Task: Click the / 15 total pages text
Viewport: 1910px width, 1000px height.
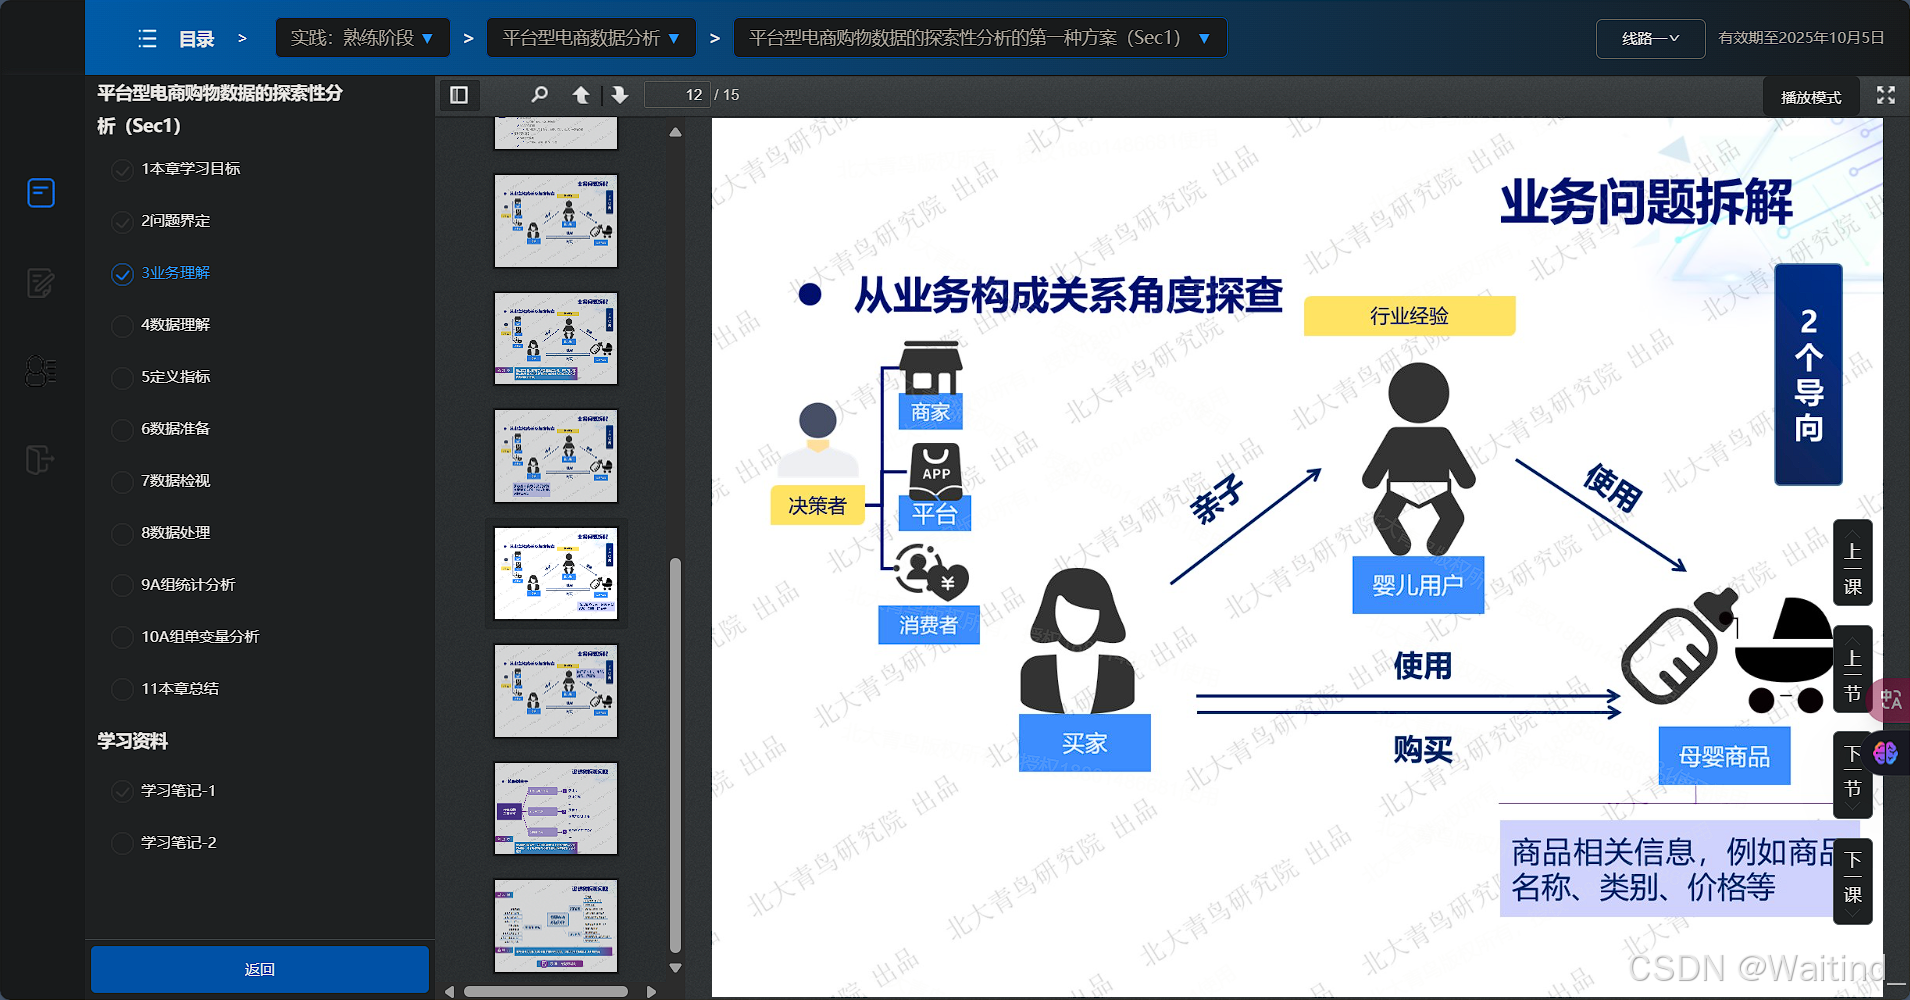Action: click(727, 95)
